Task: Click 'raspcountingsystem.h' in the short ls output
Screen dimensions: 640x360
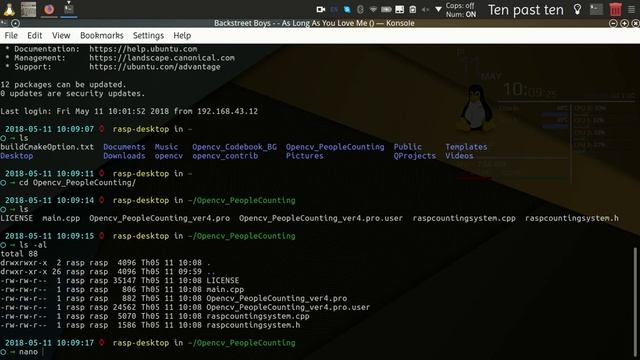Action: (x=571, y=218)
